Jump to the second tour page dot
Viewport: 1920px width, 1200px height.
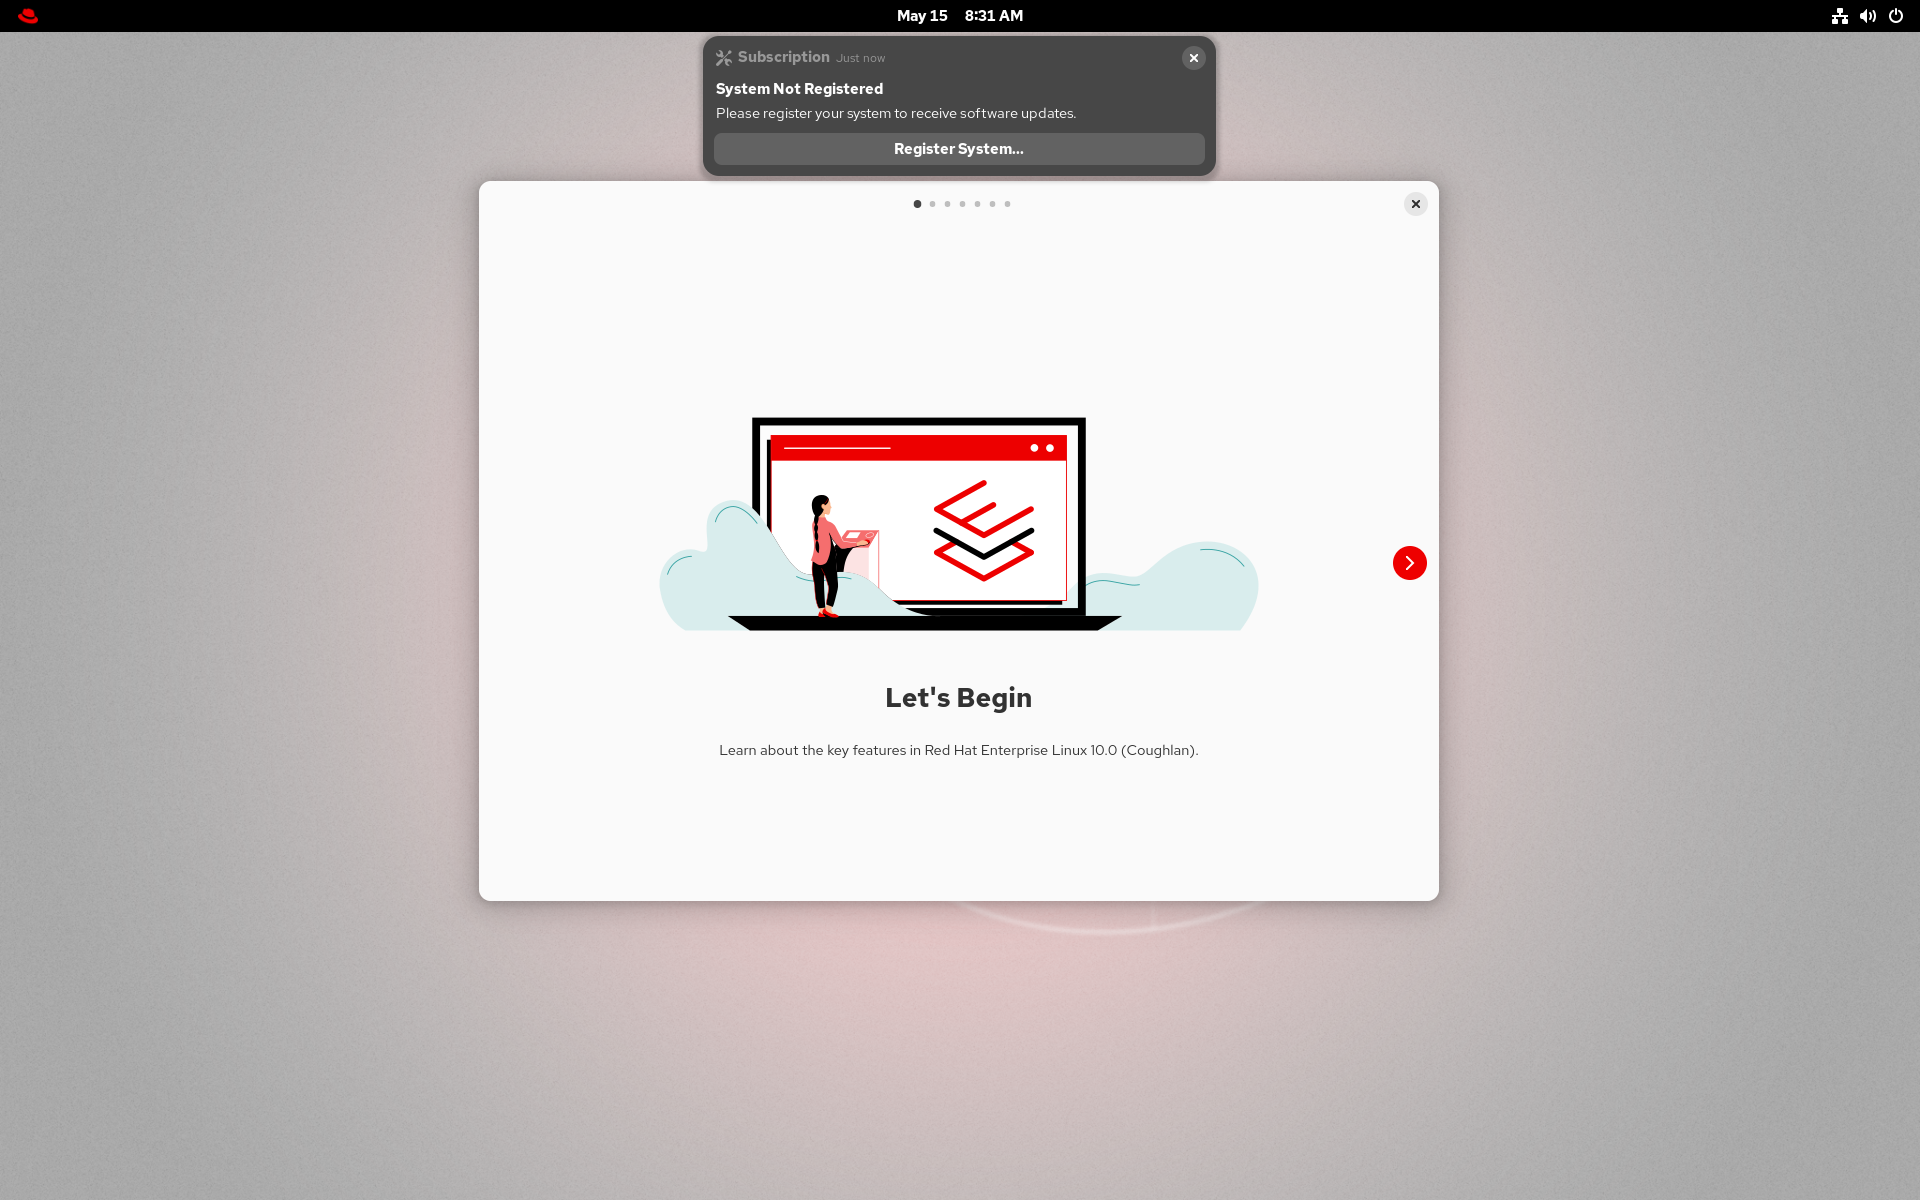coord(932,204)
